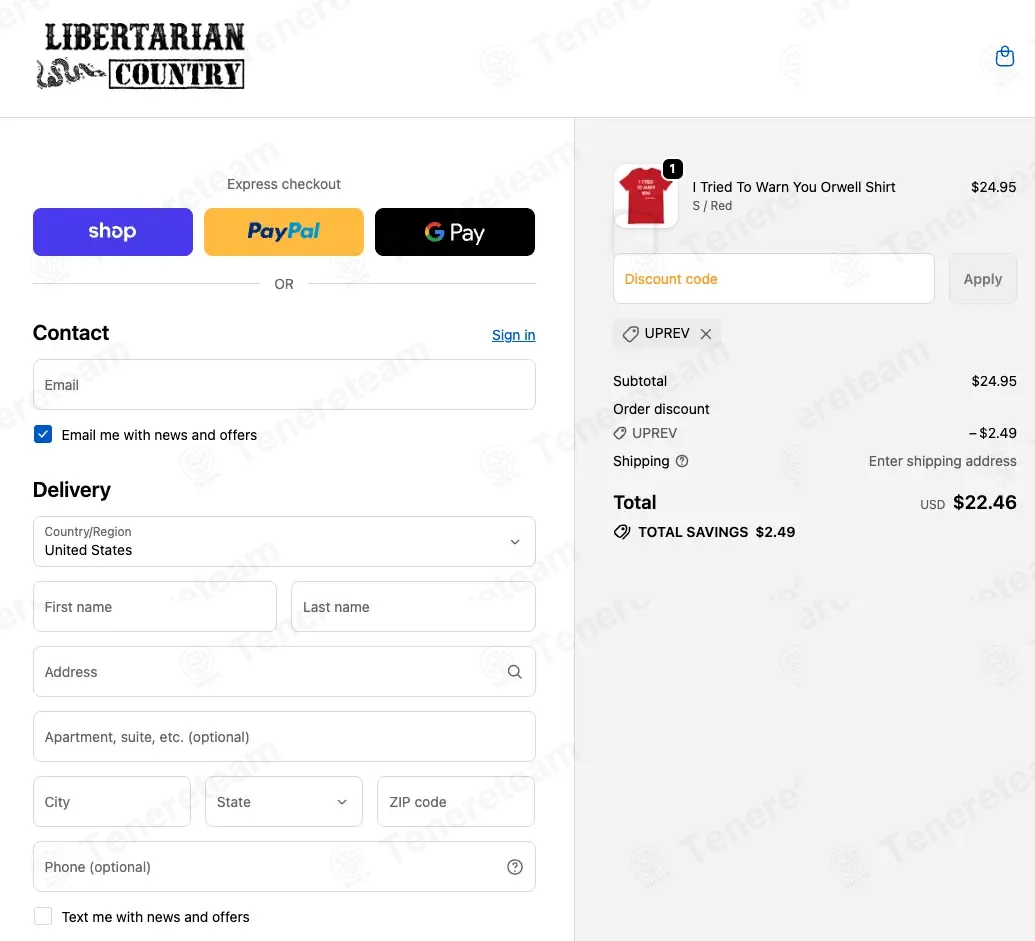Choose PayPal express checkout
Screen dimensions: 1035x941
coord(284,232)
